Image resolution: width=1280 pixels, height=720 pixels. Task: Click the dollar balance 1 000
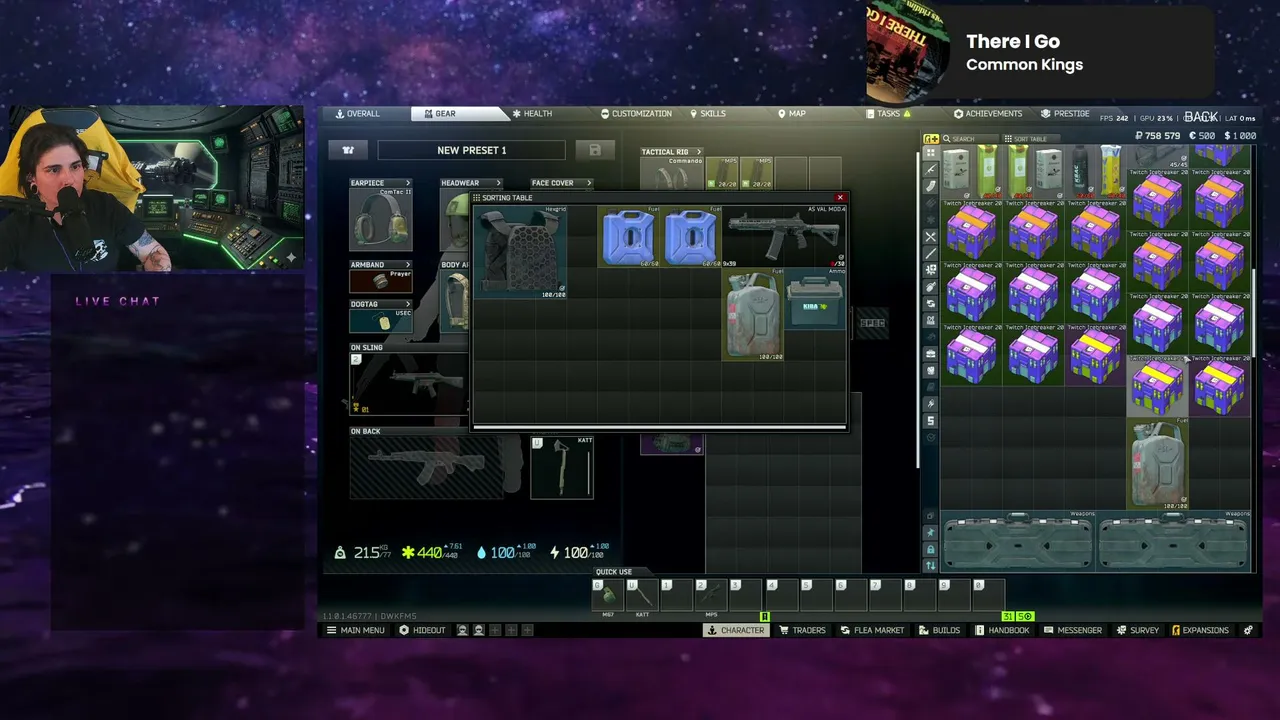[x=1239, y=136]
